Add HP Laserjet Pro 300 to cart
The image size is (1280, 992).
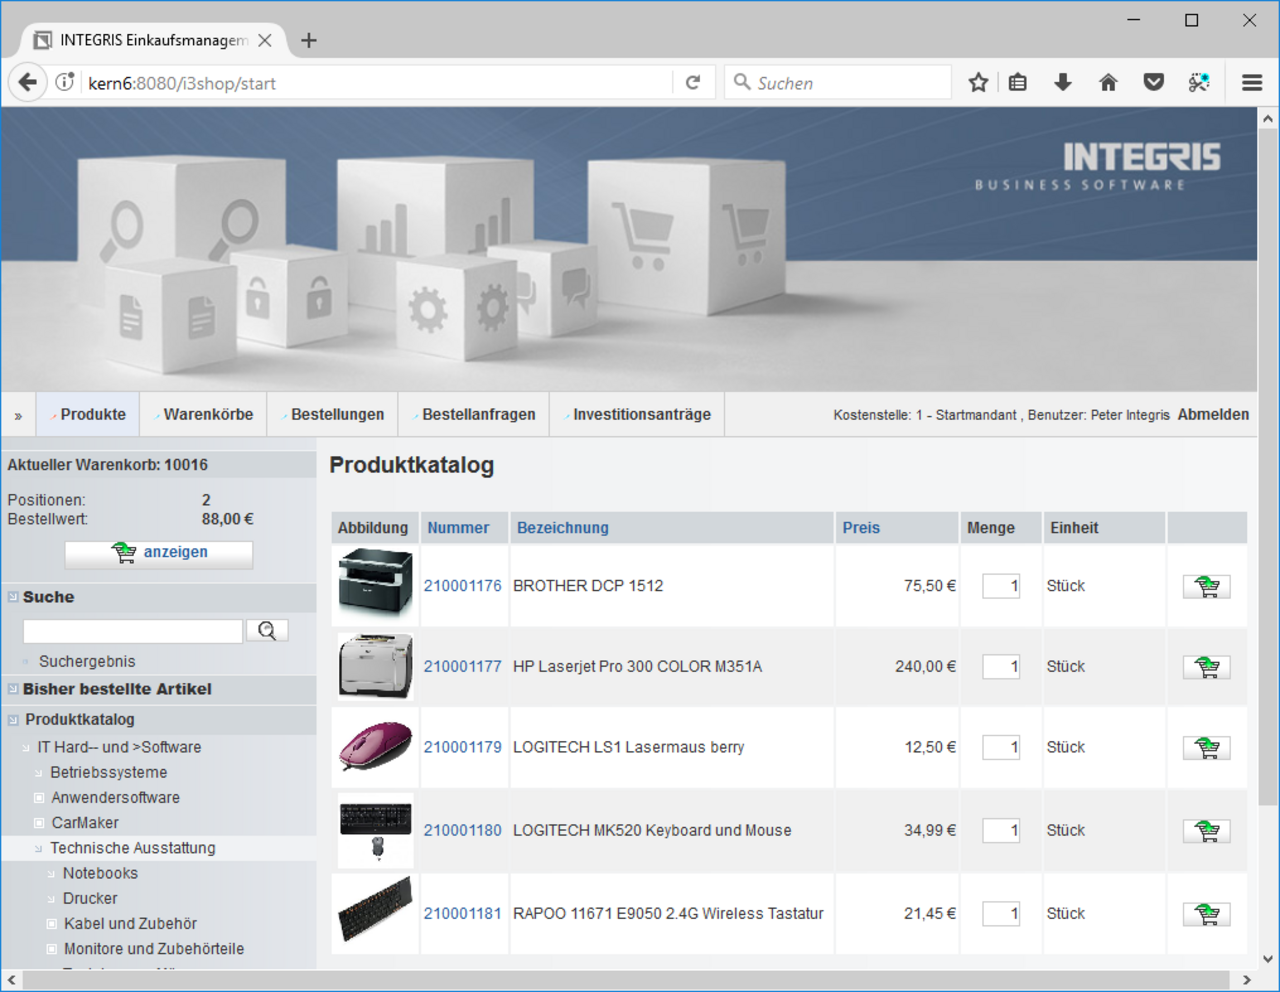[x=1206, y=667]
